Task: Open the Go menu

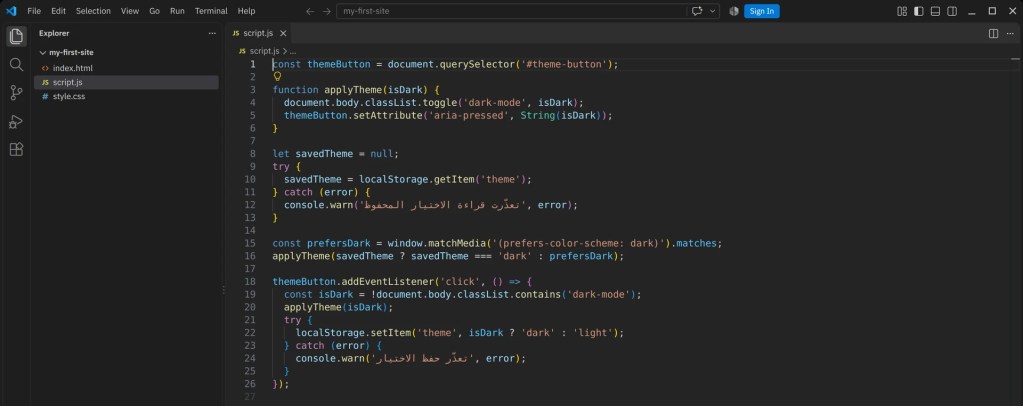Action: [155, 11]
